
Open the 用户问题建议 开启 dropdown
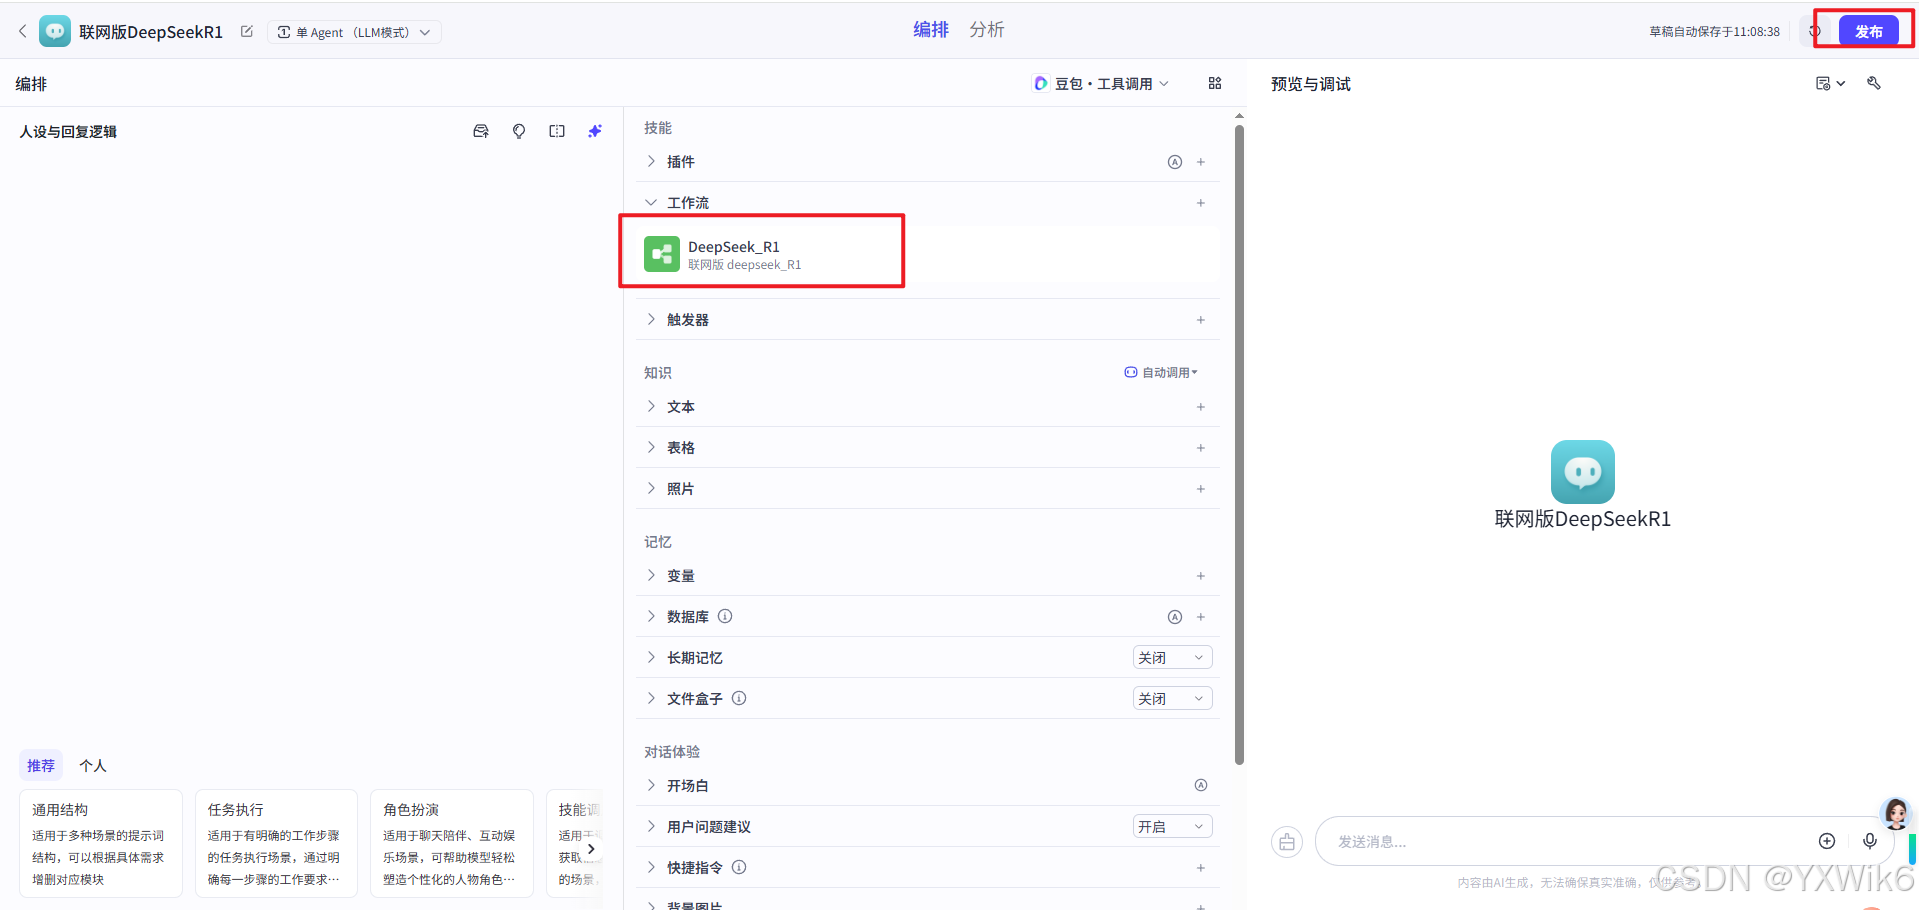click(1172, 827)
